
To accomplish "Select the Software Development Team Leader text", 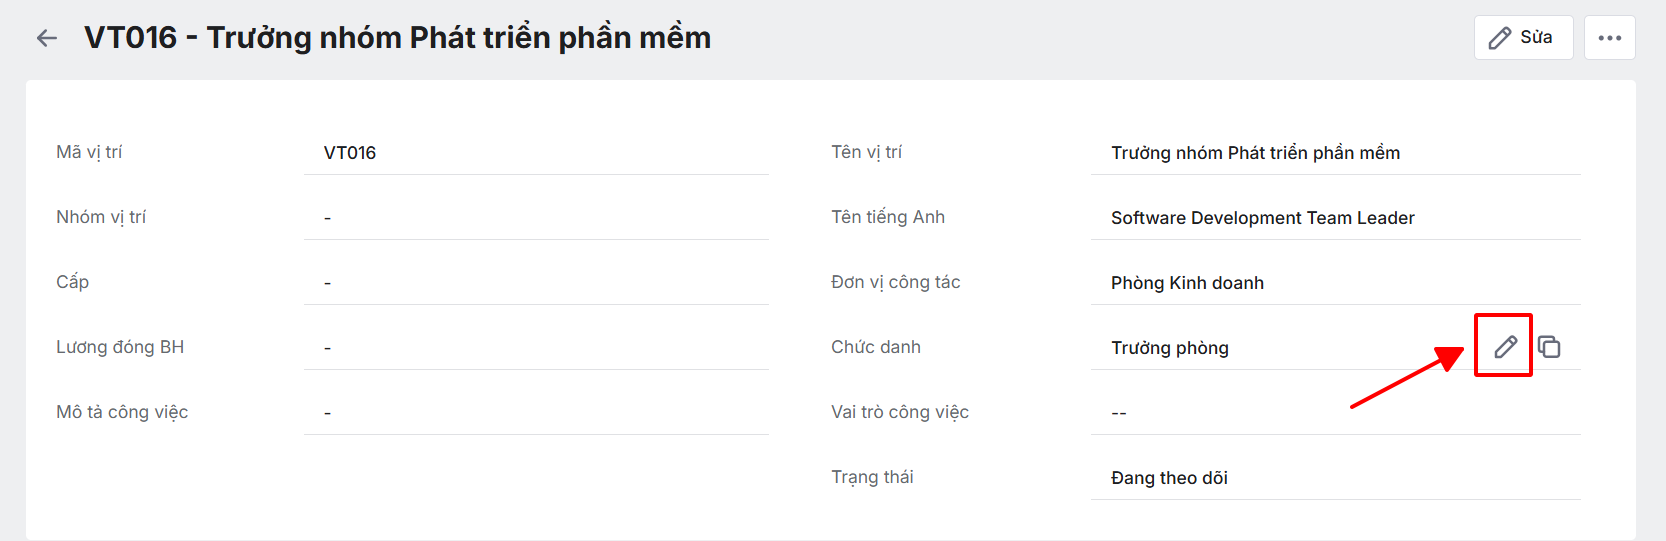I will 1262,218.
